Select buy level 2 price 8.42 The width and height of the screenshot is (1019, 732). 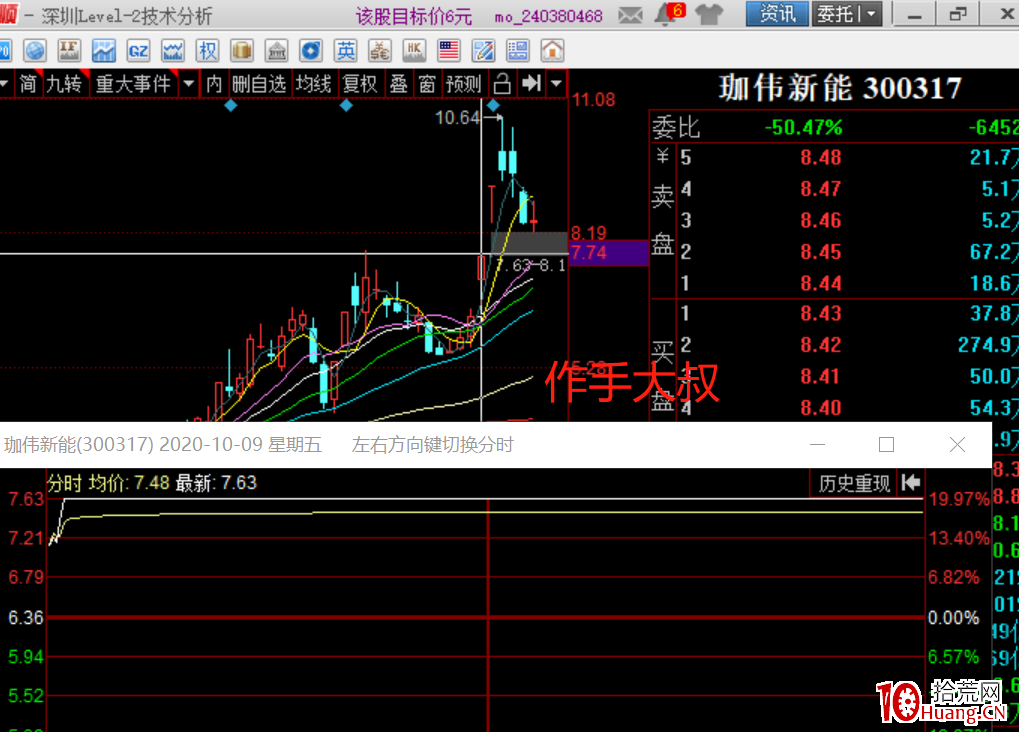click(821, 345)
